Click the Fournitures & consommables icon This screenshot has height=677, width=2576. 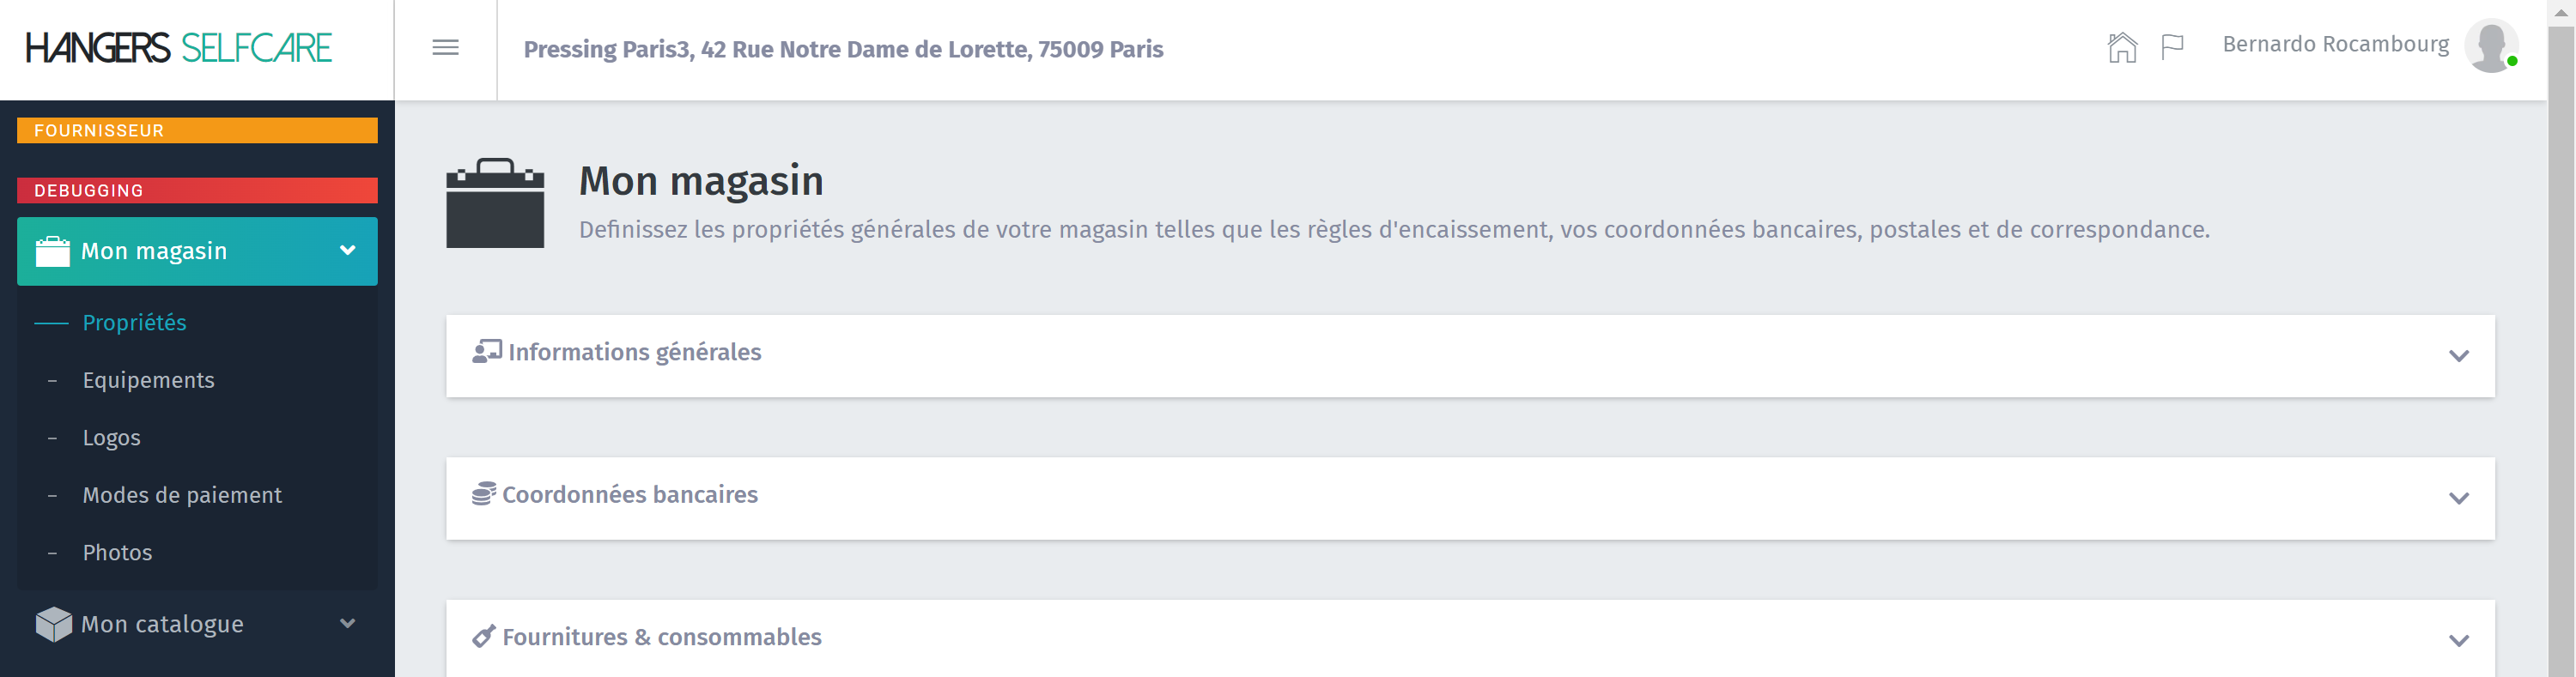pos(484,637)
